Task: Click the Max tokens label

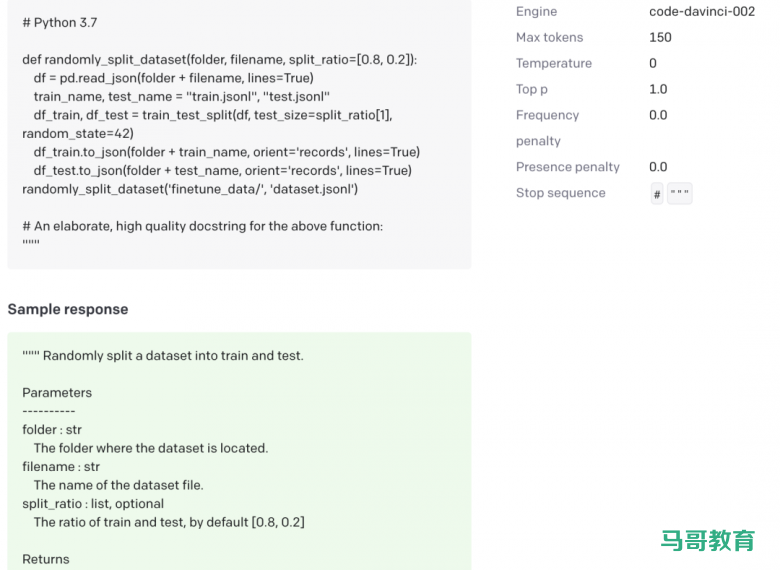Action: [549, 37]
